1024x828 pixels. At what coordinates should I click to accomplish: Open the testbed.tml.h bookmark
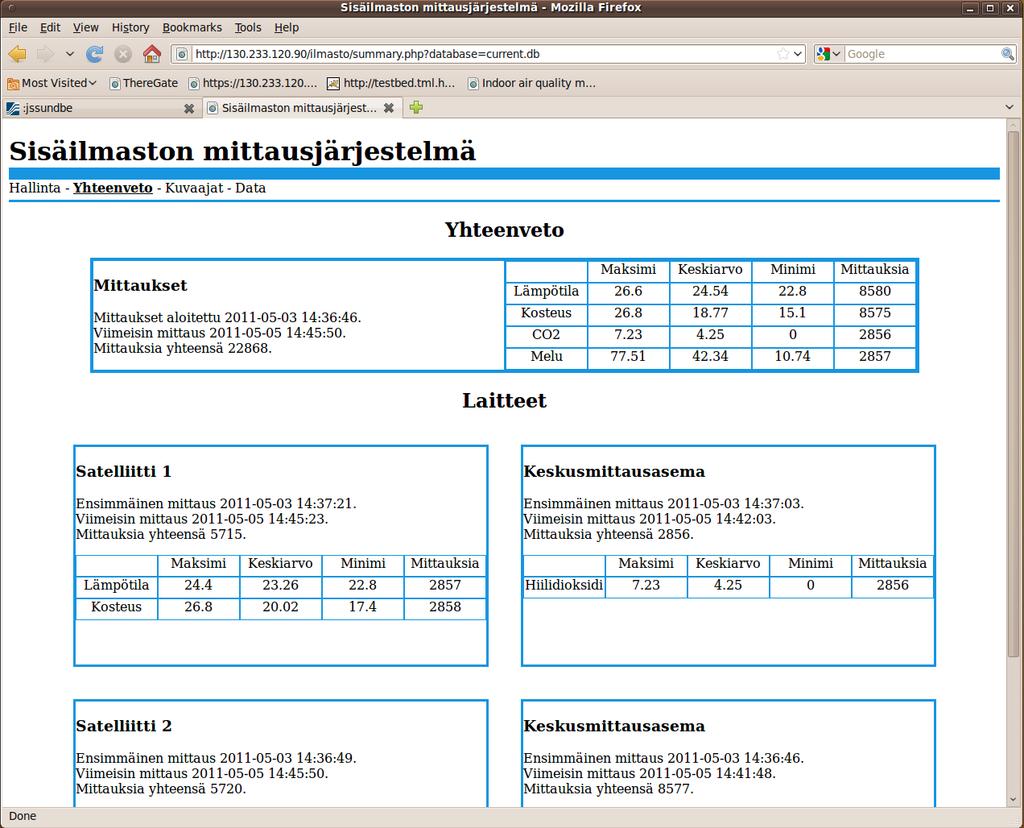point(391,83)
